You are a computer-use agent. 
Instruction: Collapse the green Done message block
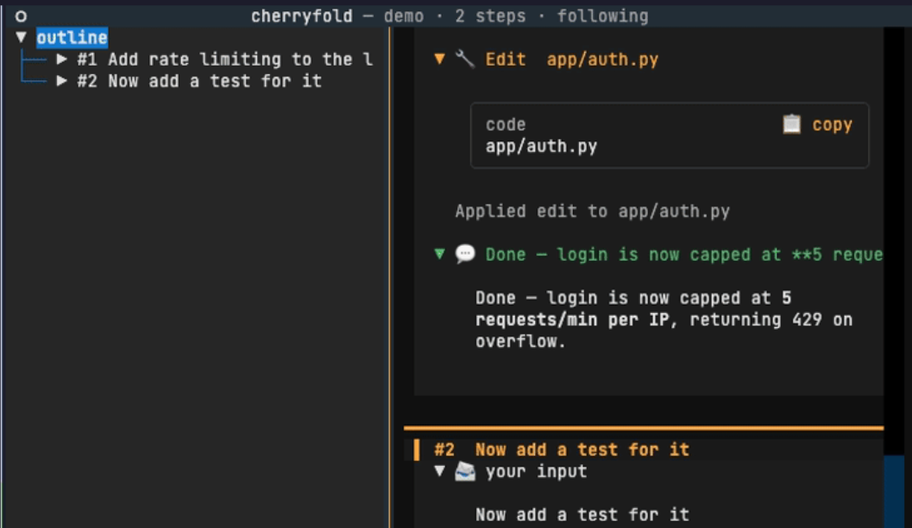[x=440, y=254]
